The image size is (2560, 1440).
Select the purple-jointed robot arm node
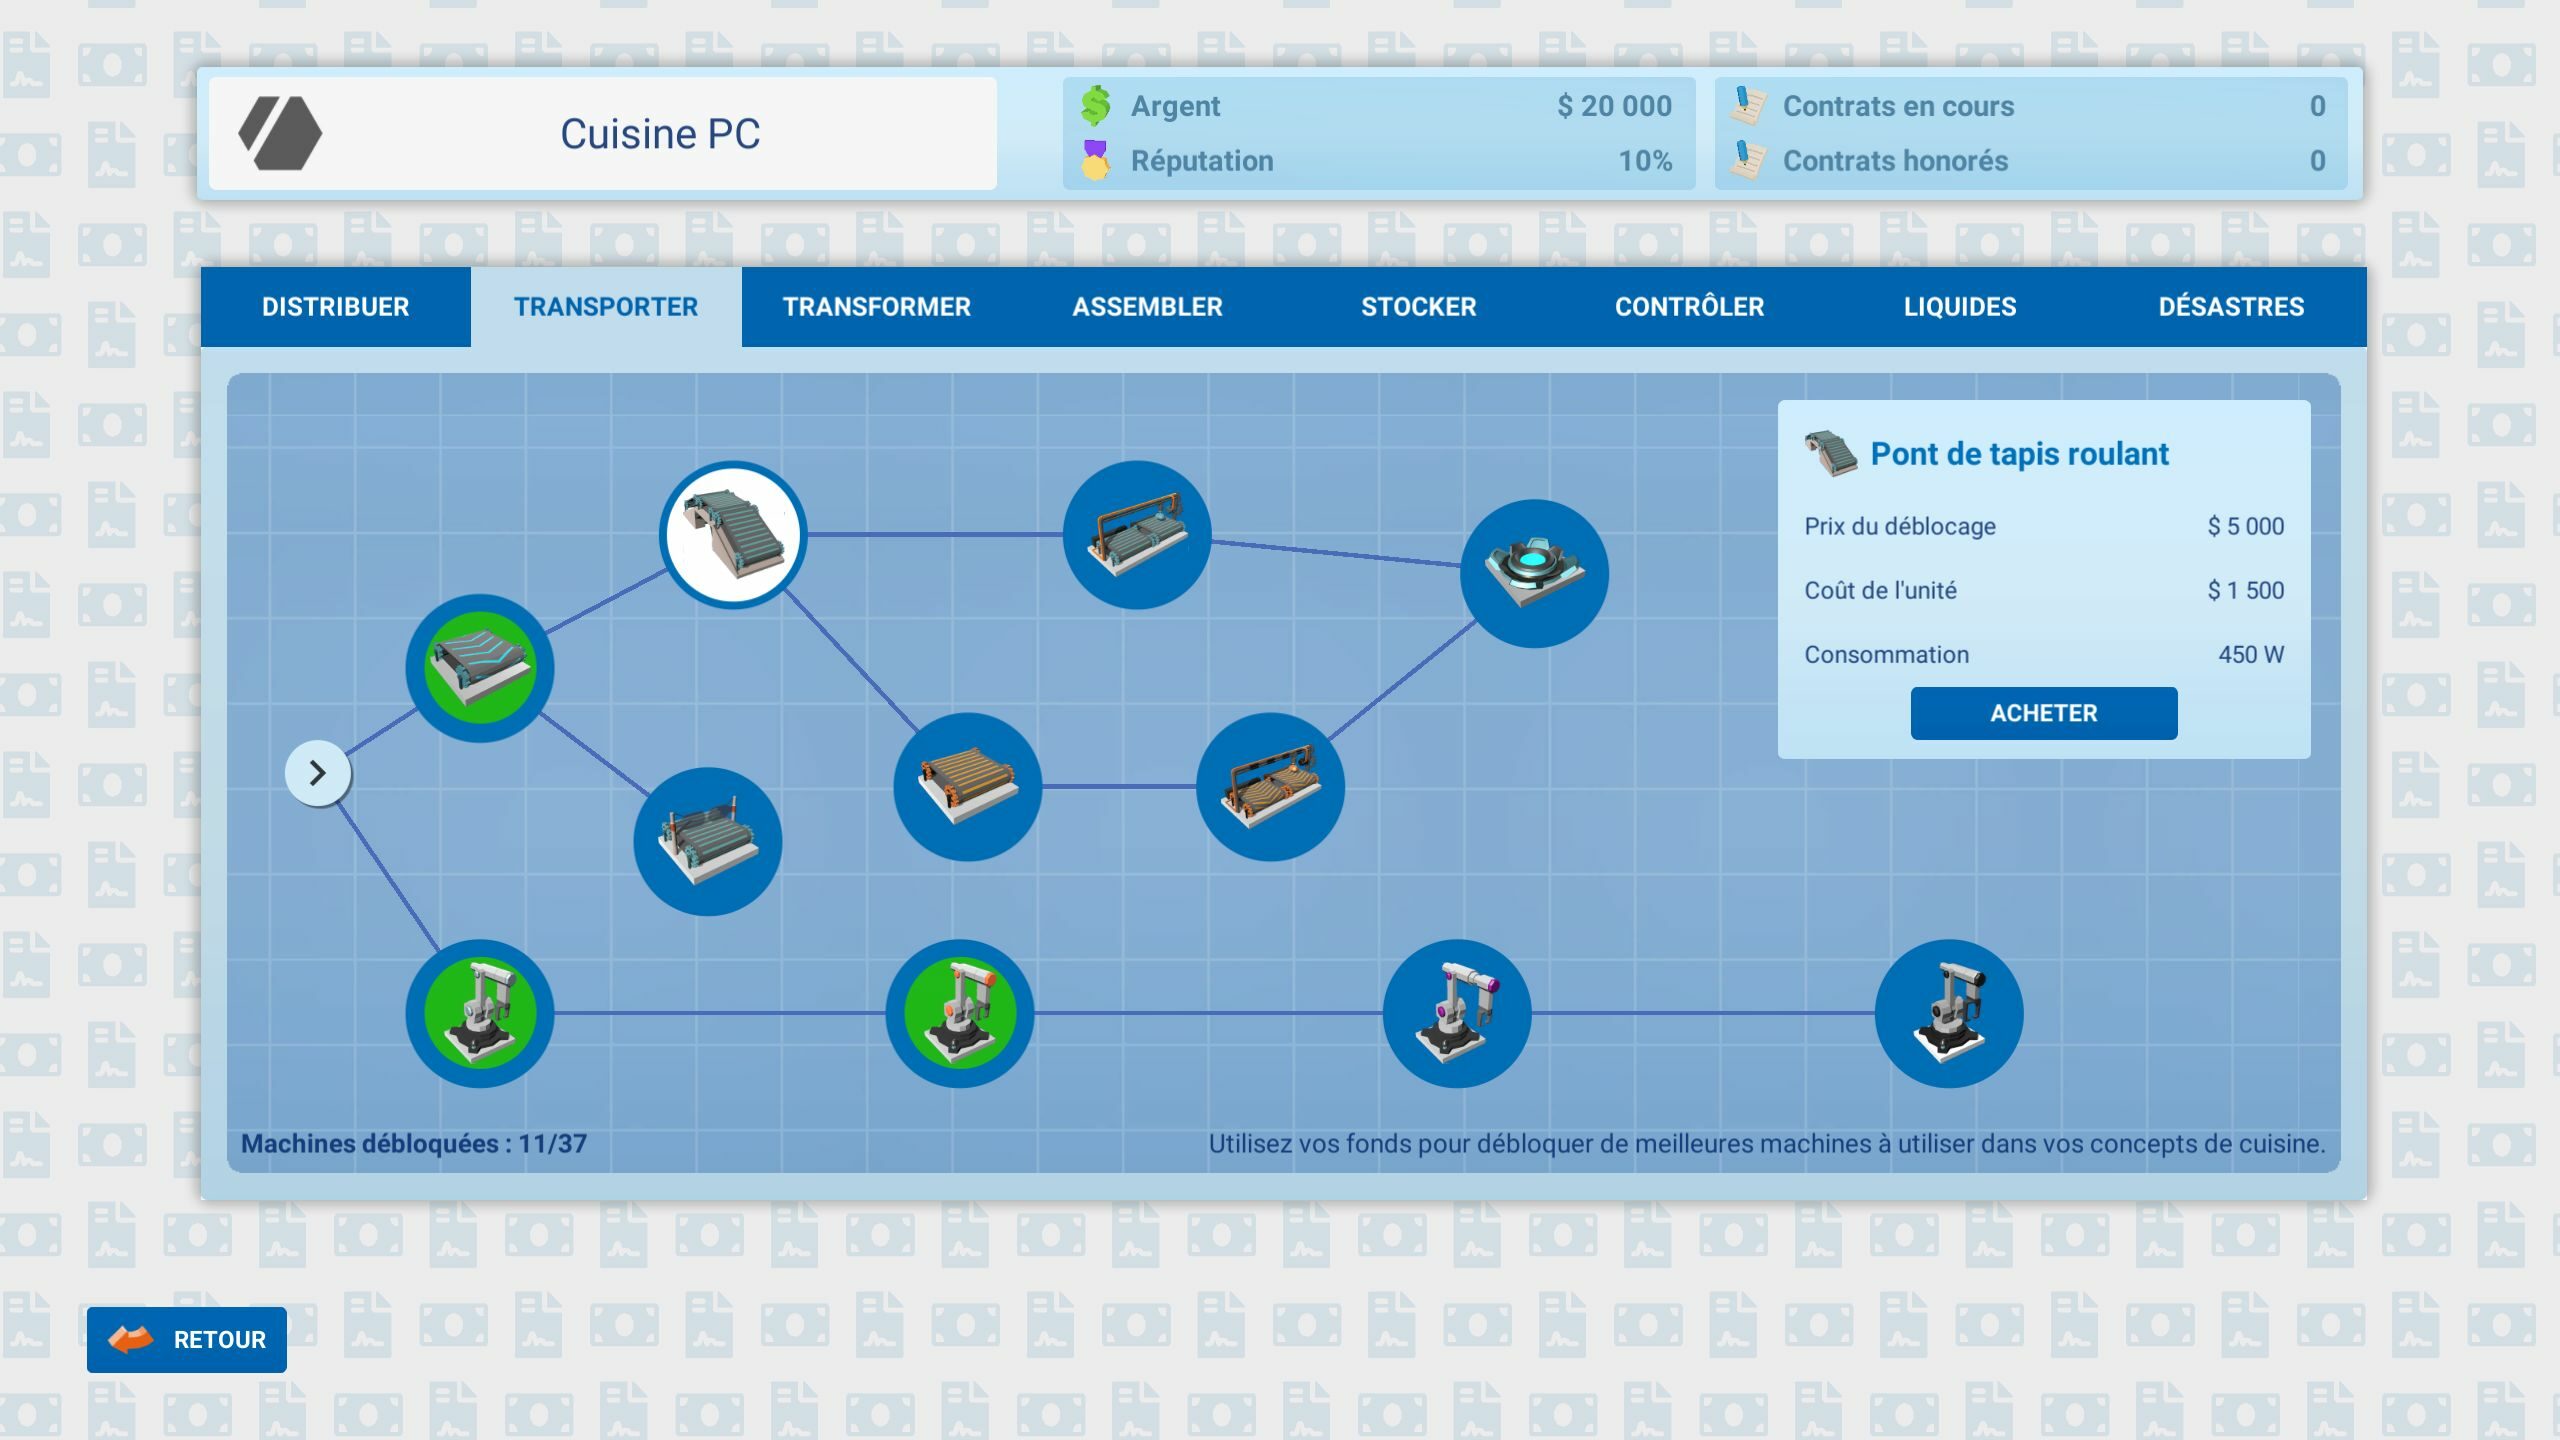pyautogui.click(x=1457, y=1013)
